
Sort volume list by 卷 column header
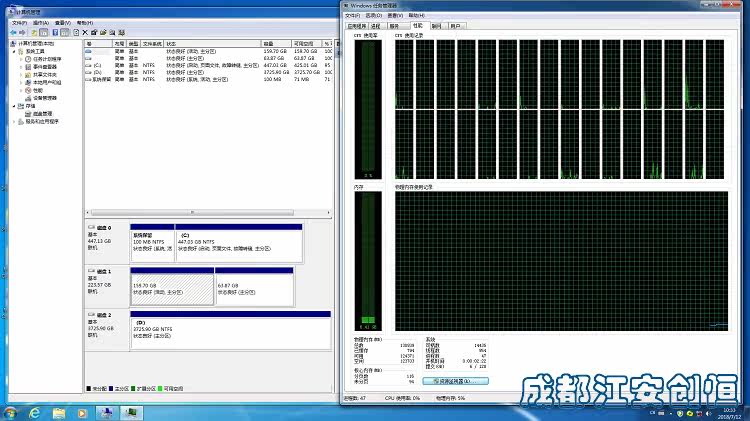(x=98, y=44)
